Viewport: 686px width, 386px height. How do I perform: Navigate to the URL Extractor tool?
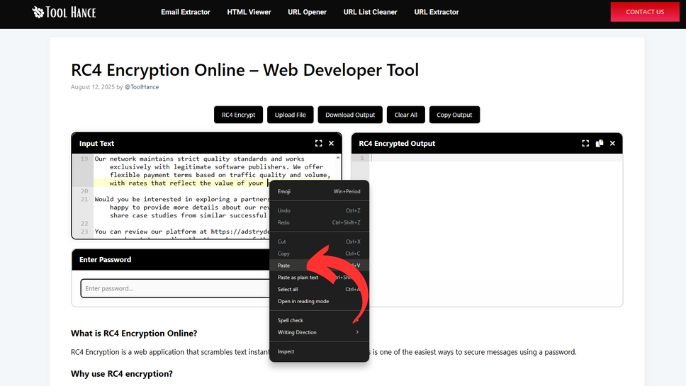click(x=437, y=12)
